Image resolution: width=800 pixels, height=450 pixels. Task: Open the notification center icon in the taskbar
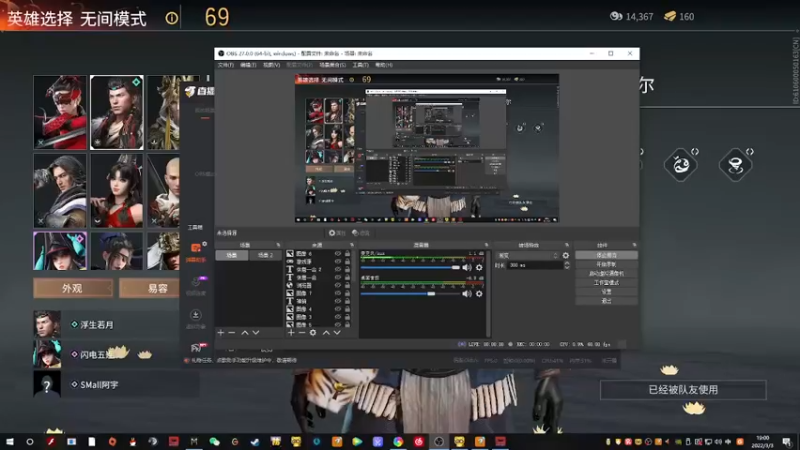click(x=787, y=441)
